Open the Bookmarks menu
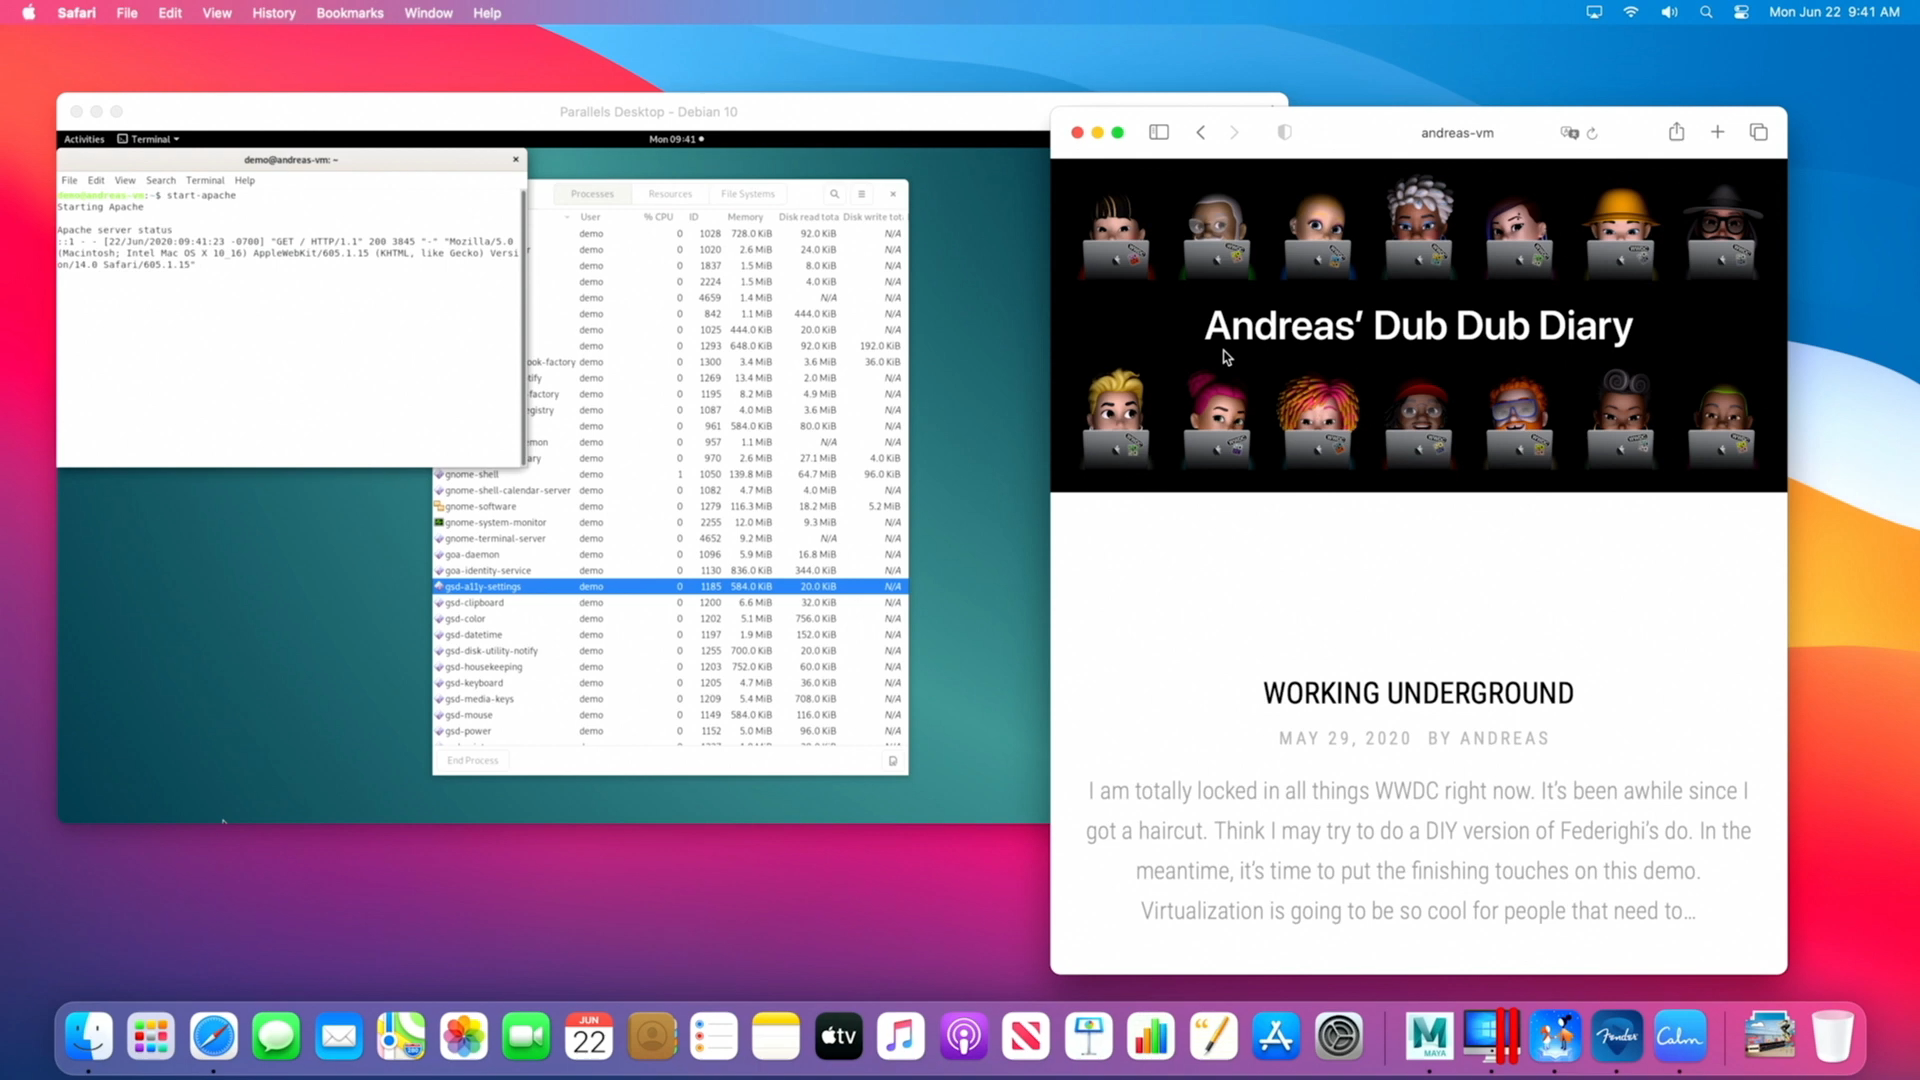Viewport: 1920px width, 1080px height. click(349, 13)
